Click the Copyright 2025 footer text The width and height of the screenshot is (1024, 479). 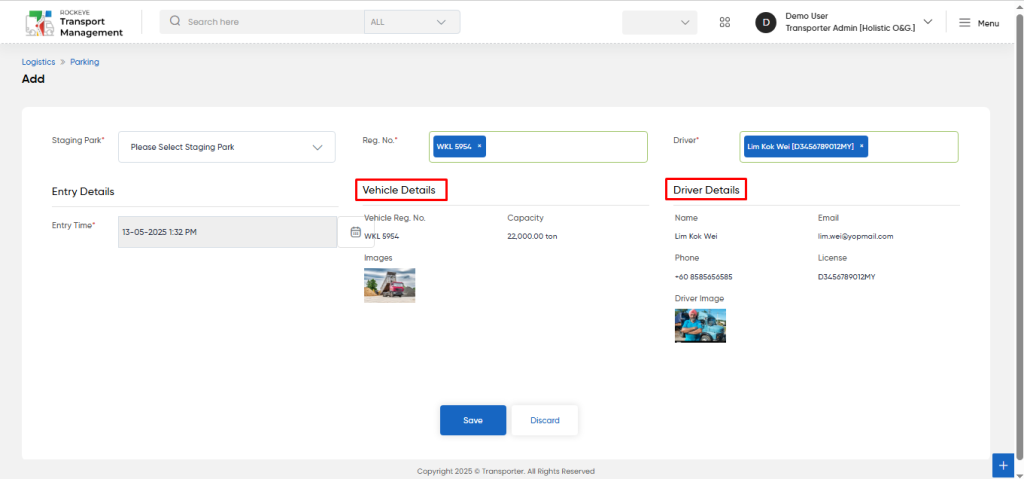tap(506, 471)
